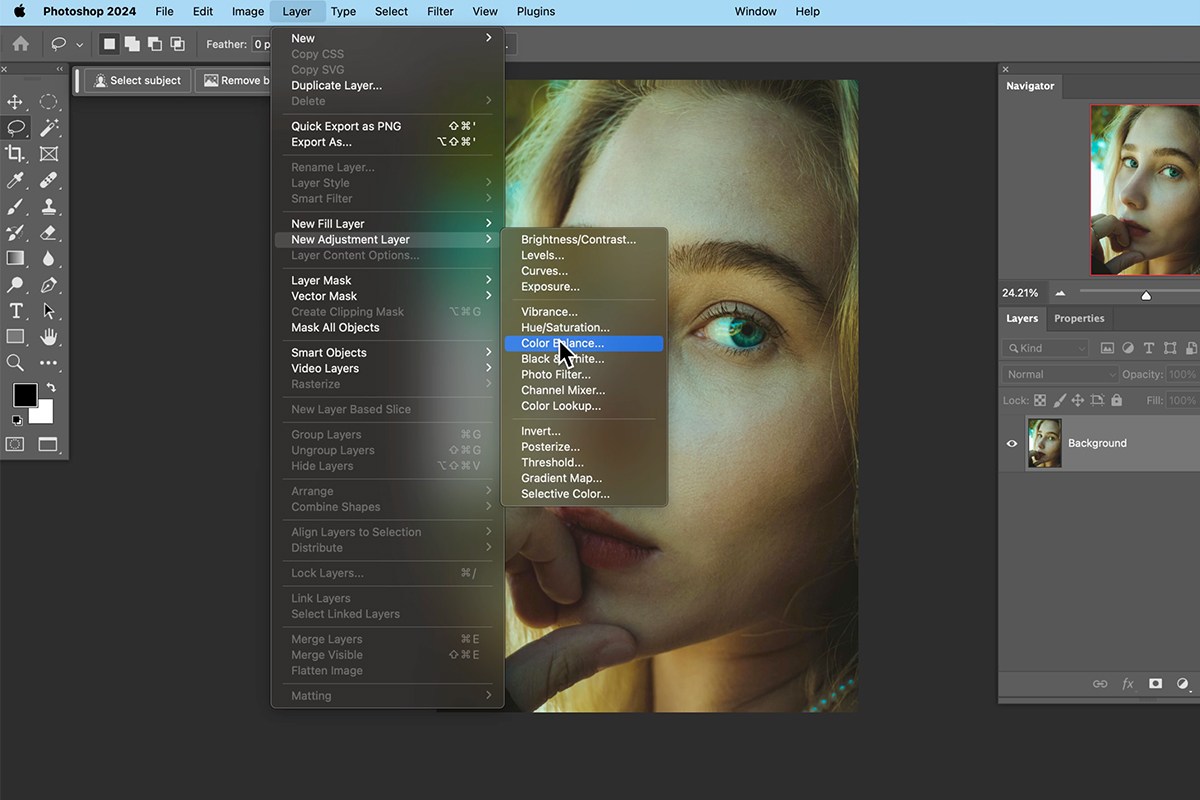Click the Navigator zoom slider handle

point(1146,295)
